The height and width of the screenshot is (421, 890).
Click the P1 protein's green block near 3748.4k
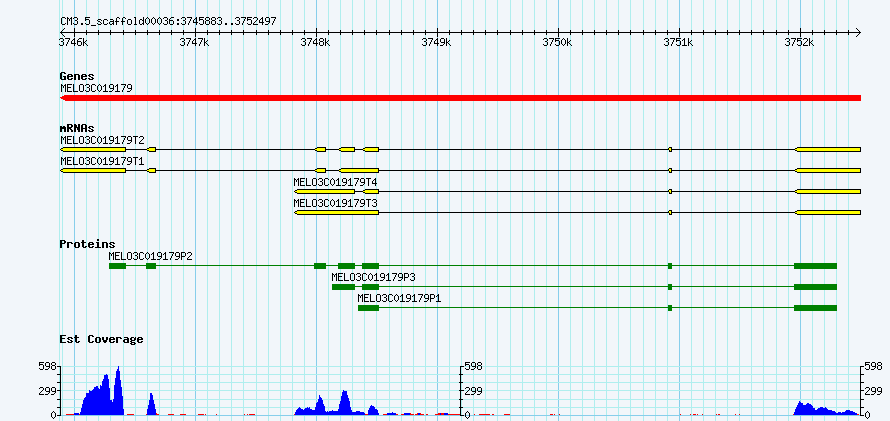[368, 308]
